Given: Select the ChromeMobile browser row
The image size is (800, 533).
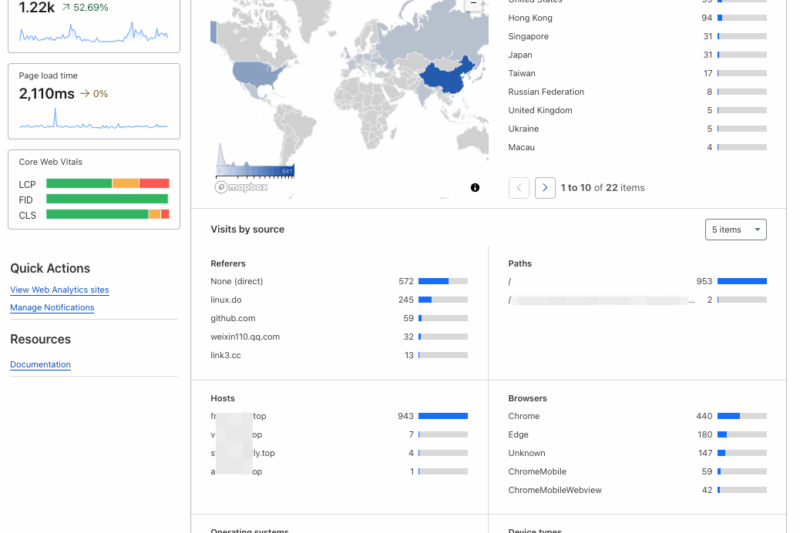Looking at the screenshot, I should pyautogui.click(x=637, y=471).
